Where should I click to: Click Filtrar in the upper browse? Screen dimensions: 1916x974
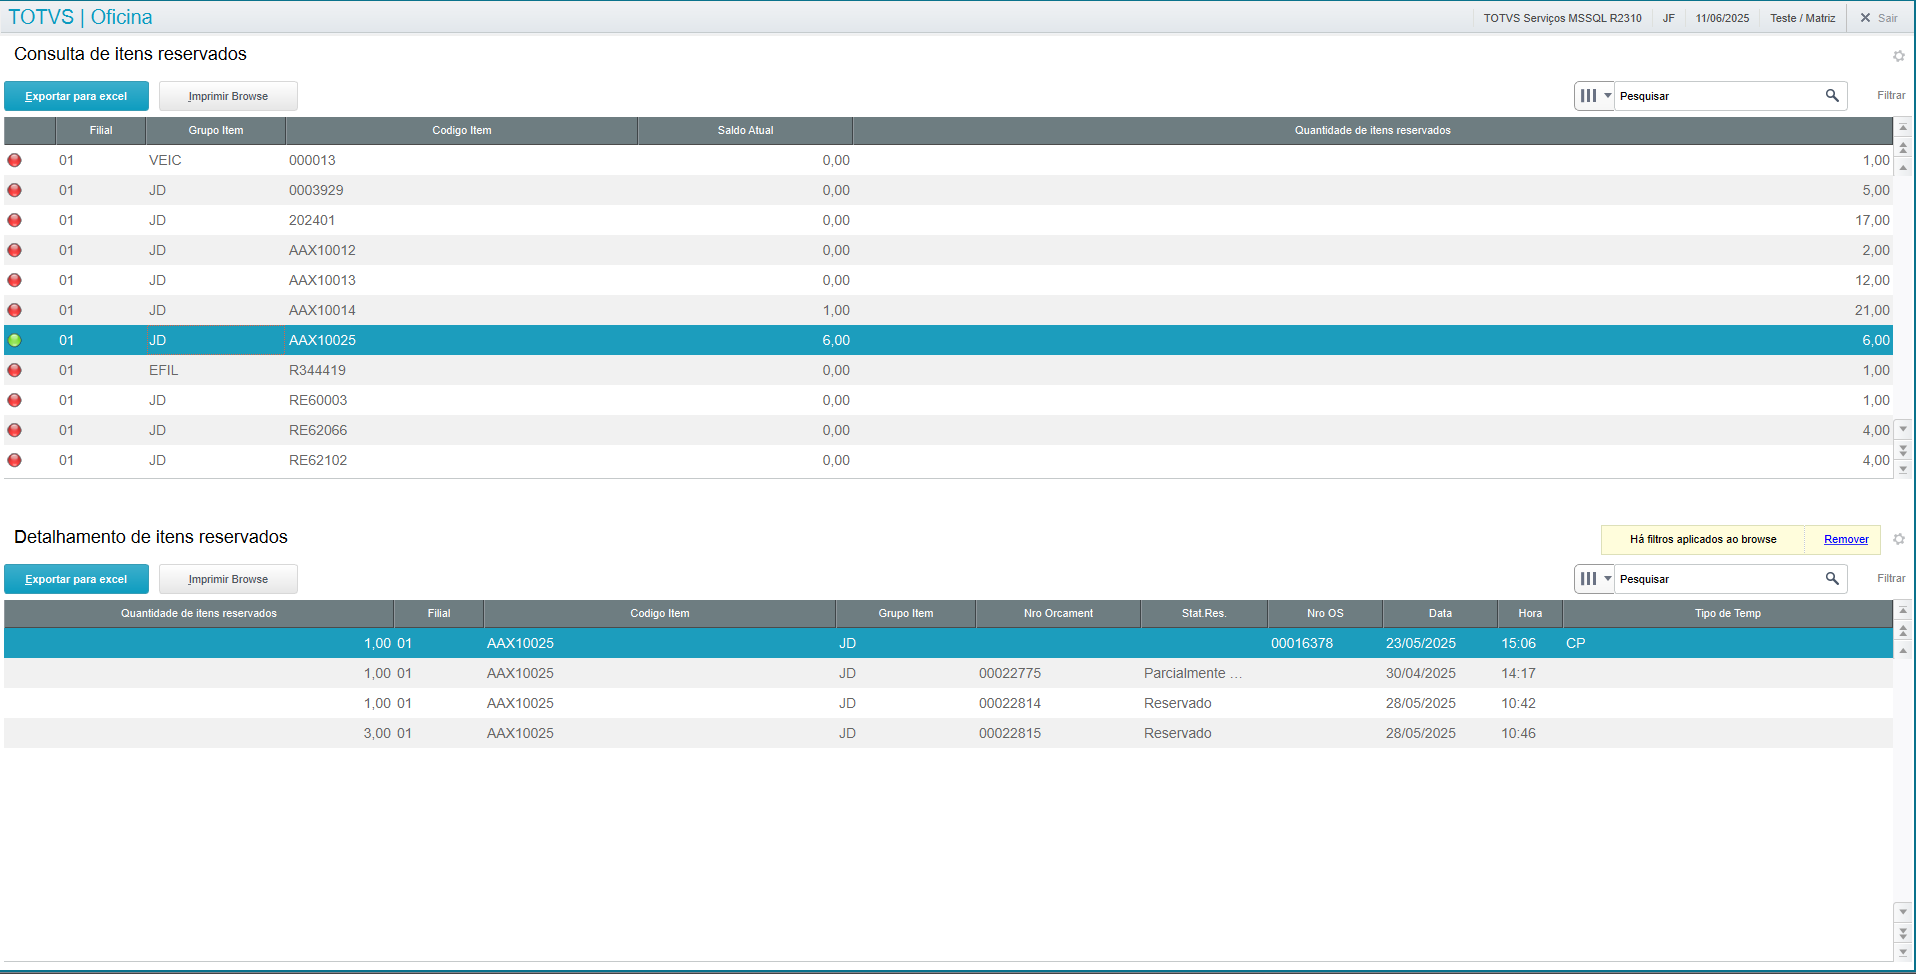(x=1891, y=95)
